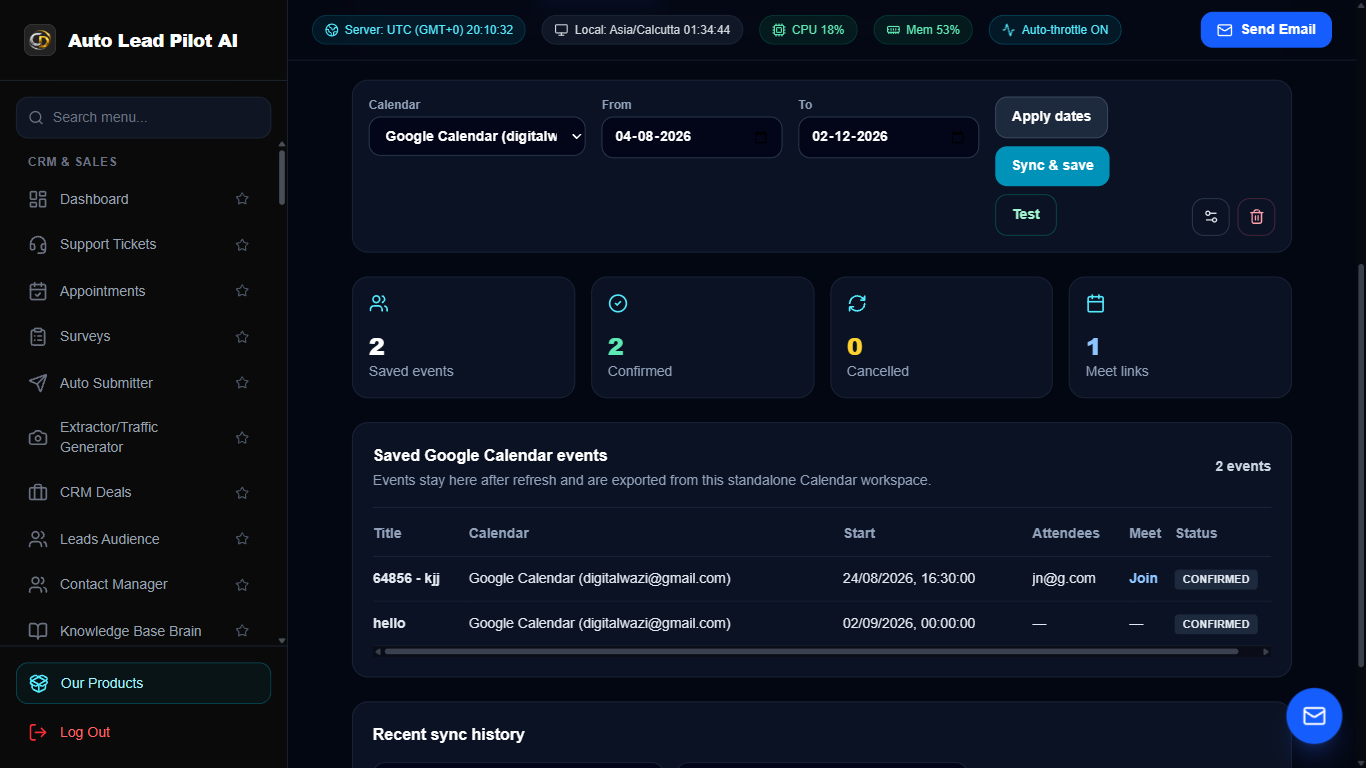
Task: Open the To date picker calendar icon
Action: click(x=957, y=137)
